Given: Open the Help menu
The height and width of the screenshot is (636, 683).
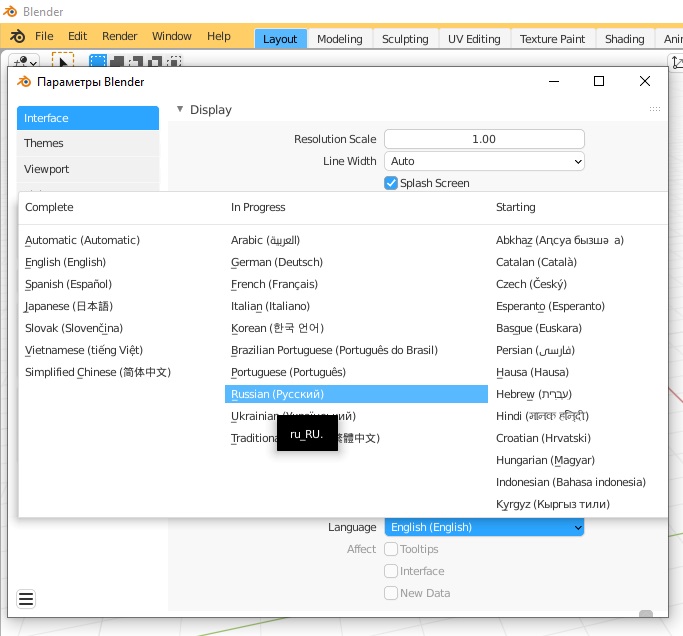Looking at the screenshot, I should pos(219,36).
